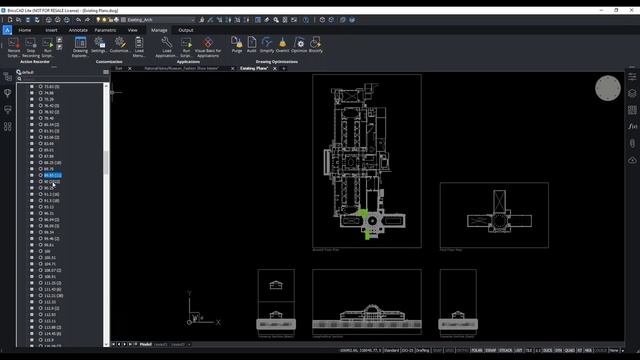Toggle SNAP in status bar
The image size is (640, 360).
click(x=437, y=350)
